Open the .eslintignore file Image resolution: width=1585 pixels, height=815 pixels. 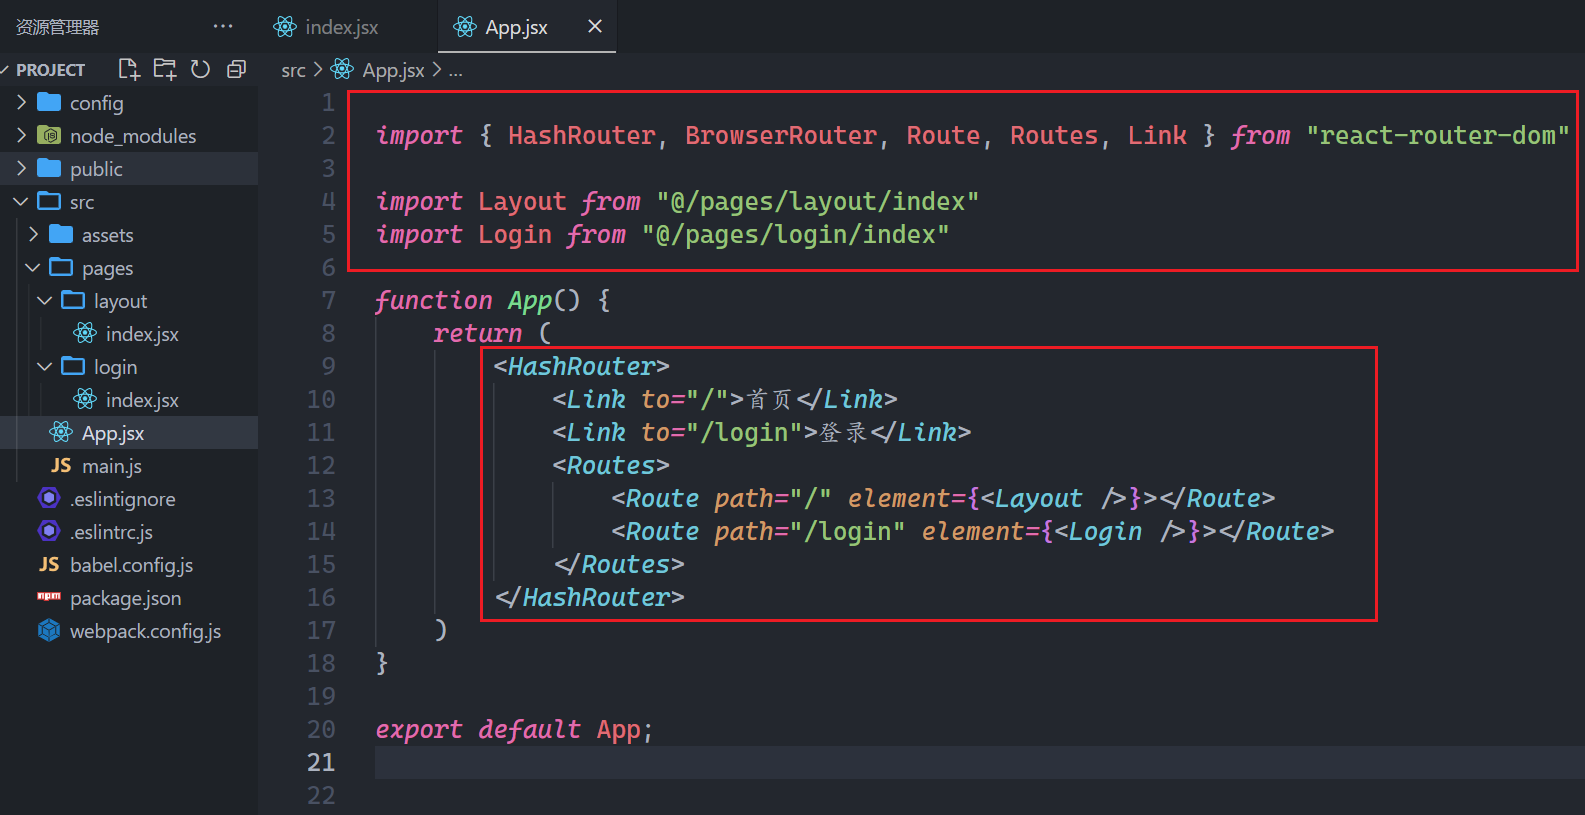click(x=129, y=499)
